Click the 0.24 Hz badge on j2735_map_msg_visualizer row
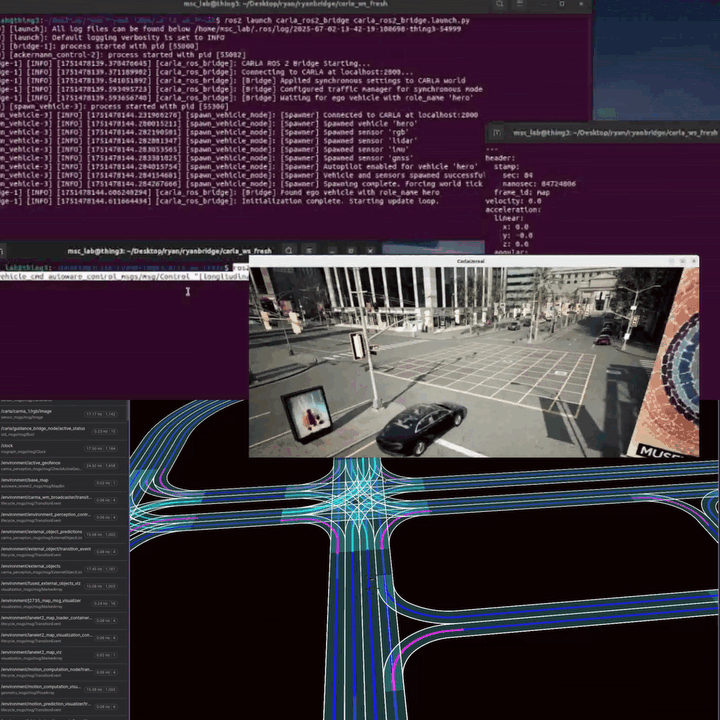Viewport: 720px width, 720px height. pos(105,603)
